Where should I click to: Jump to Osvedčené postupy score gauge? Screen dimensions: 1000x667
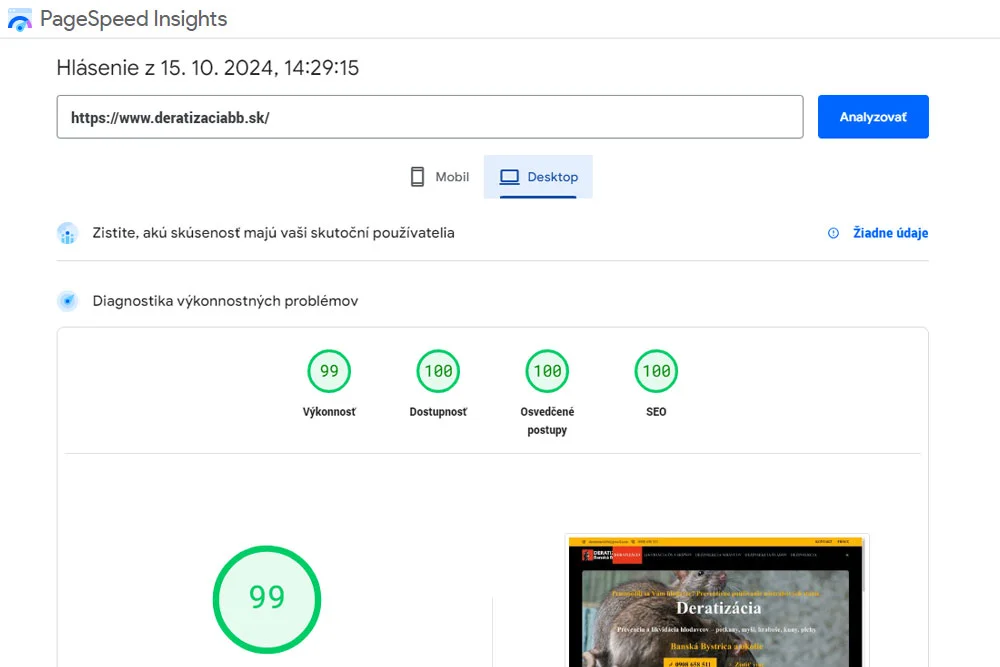click(547, 371)
